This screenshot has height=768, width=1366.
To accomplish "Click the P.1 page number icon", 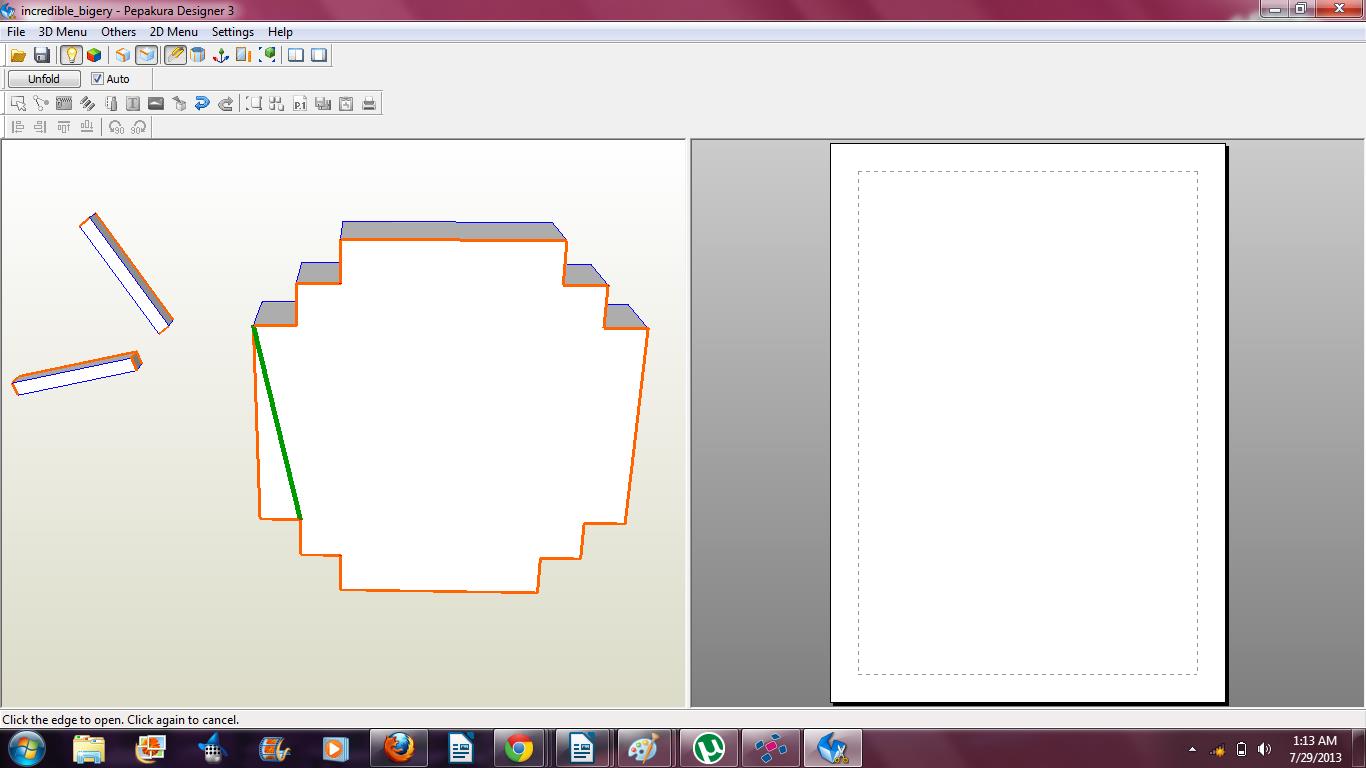I will click(300, 103).
